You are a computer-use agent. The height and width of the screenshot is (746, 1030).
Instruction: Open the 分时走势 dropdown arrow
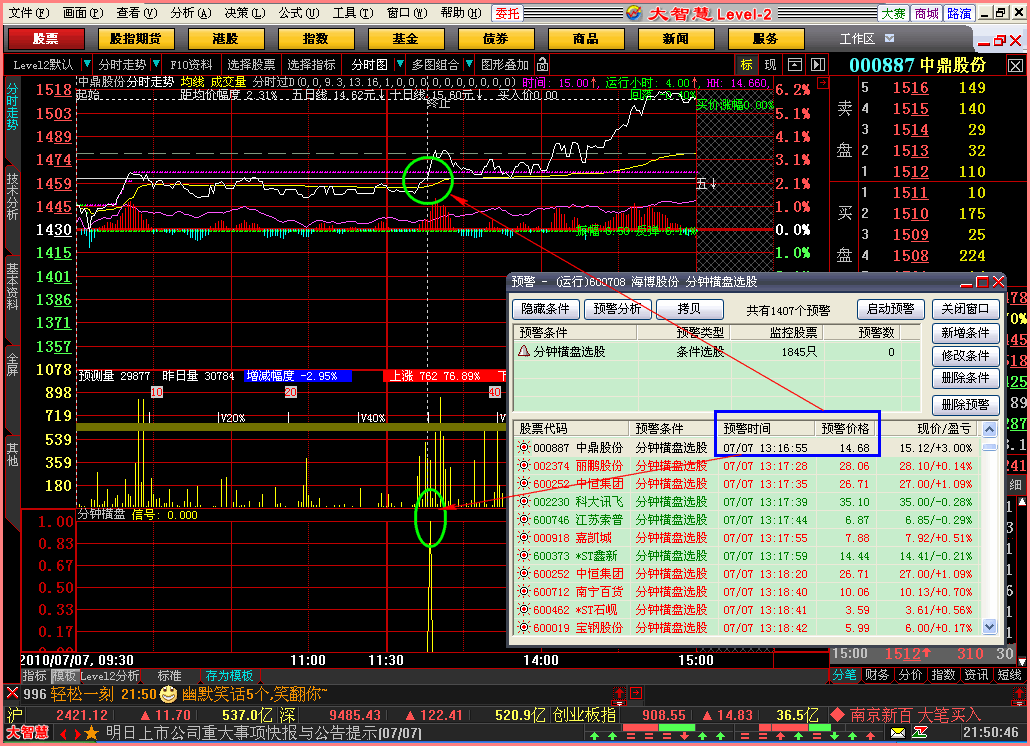[156, 64]
